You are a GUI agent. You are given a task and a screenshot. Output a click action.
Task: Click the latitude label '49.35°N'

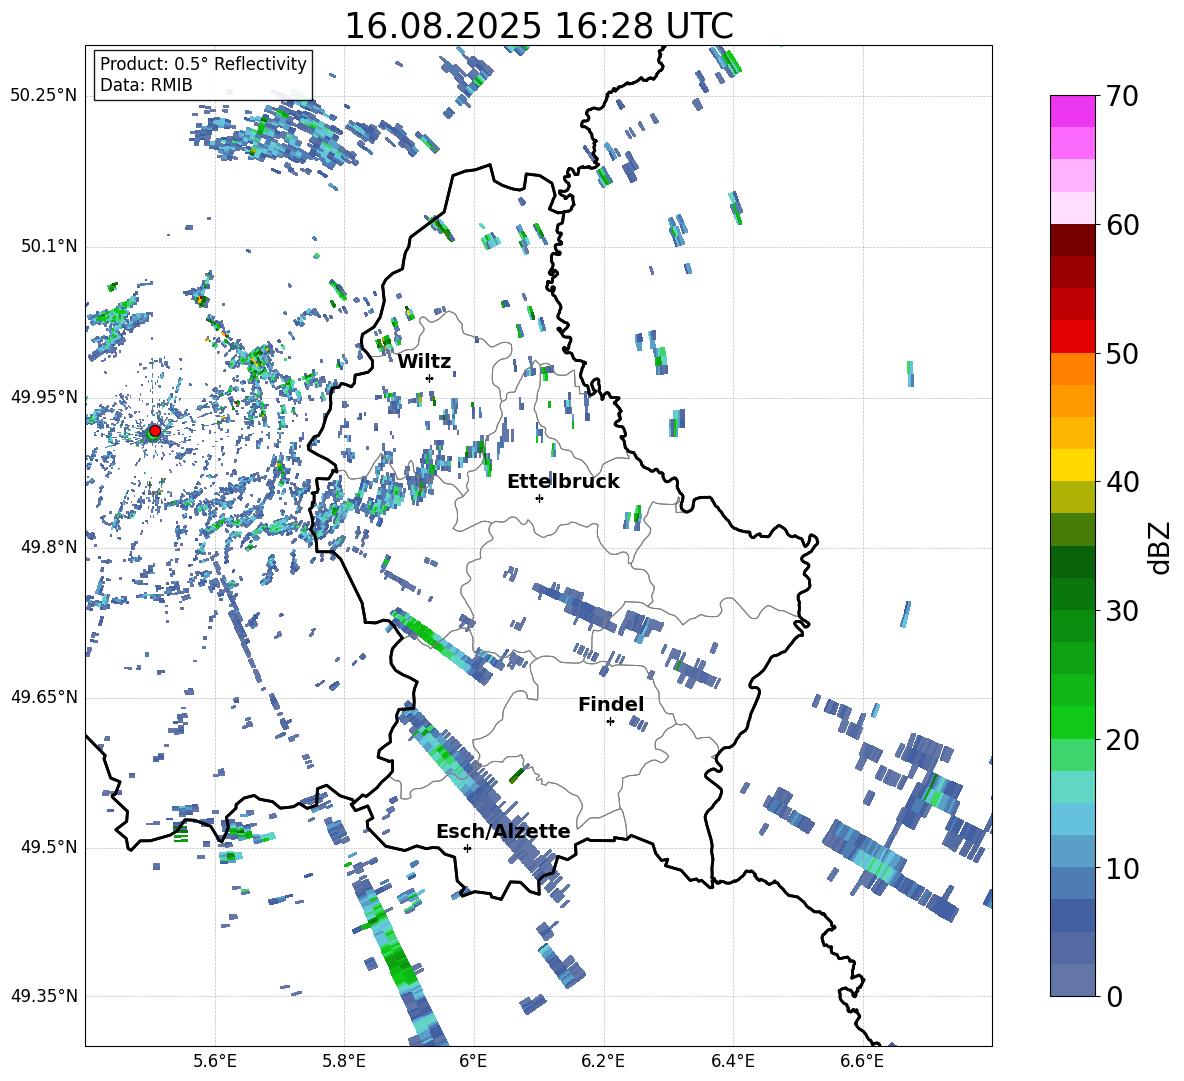pyautogui.click(x=44, y=996)
